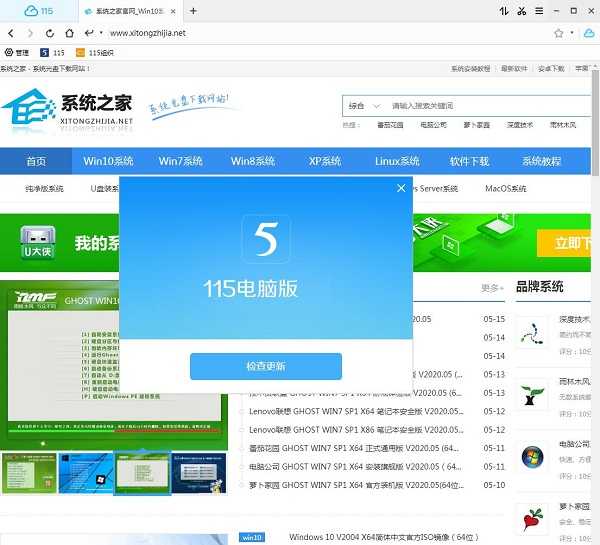Open 电脑公司 GHOST WIN7 SP1 X64 entry

tap(355, 467)
